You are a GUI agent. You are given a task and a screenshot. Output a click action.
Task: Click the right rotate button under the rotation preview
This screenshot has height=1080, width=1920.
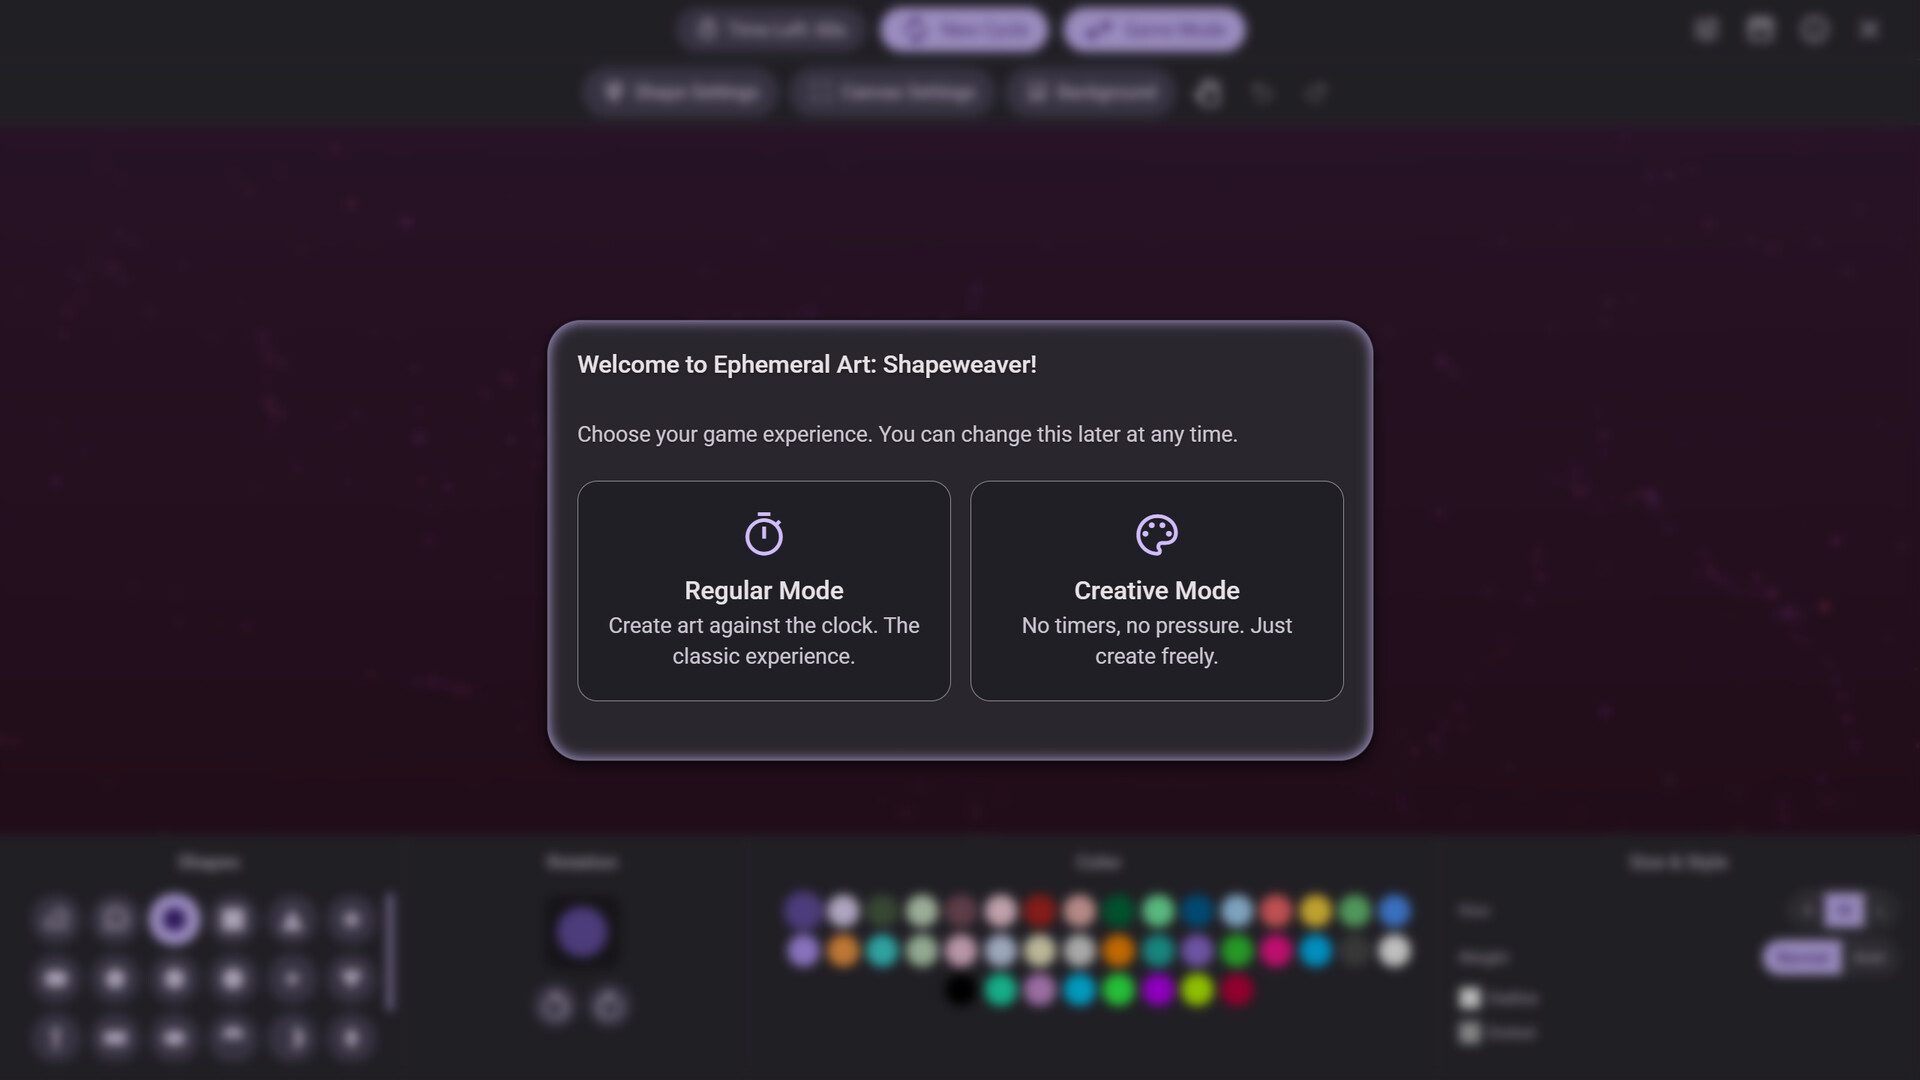click(x=609, y=1005)
